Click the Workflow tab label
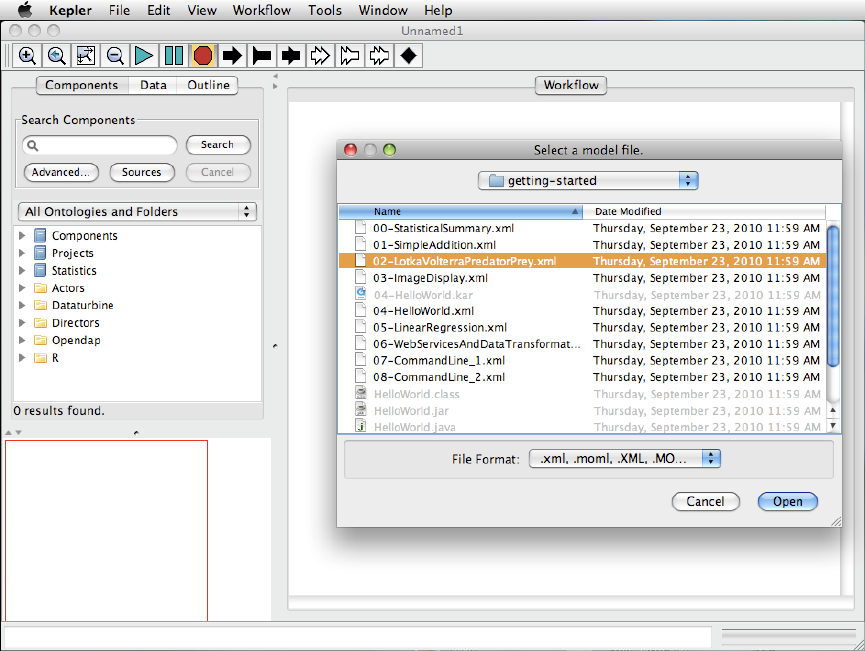 pyautogui.click(x=571, y=85)
